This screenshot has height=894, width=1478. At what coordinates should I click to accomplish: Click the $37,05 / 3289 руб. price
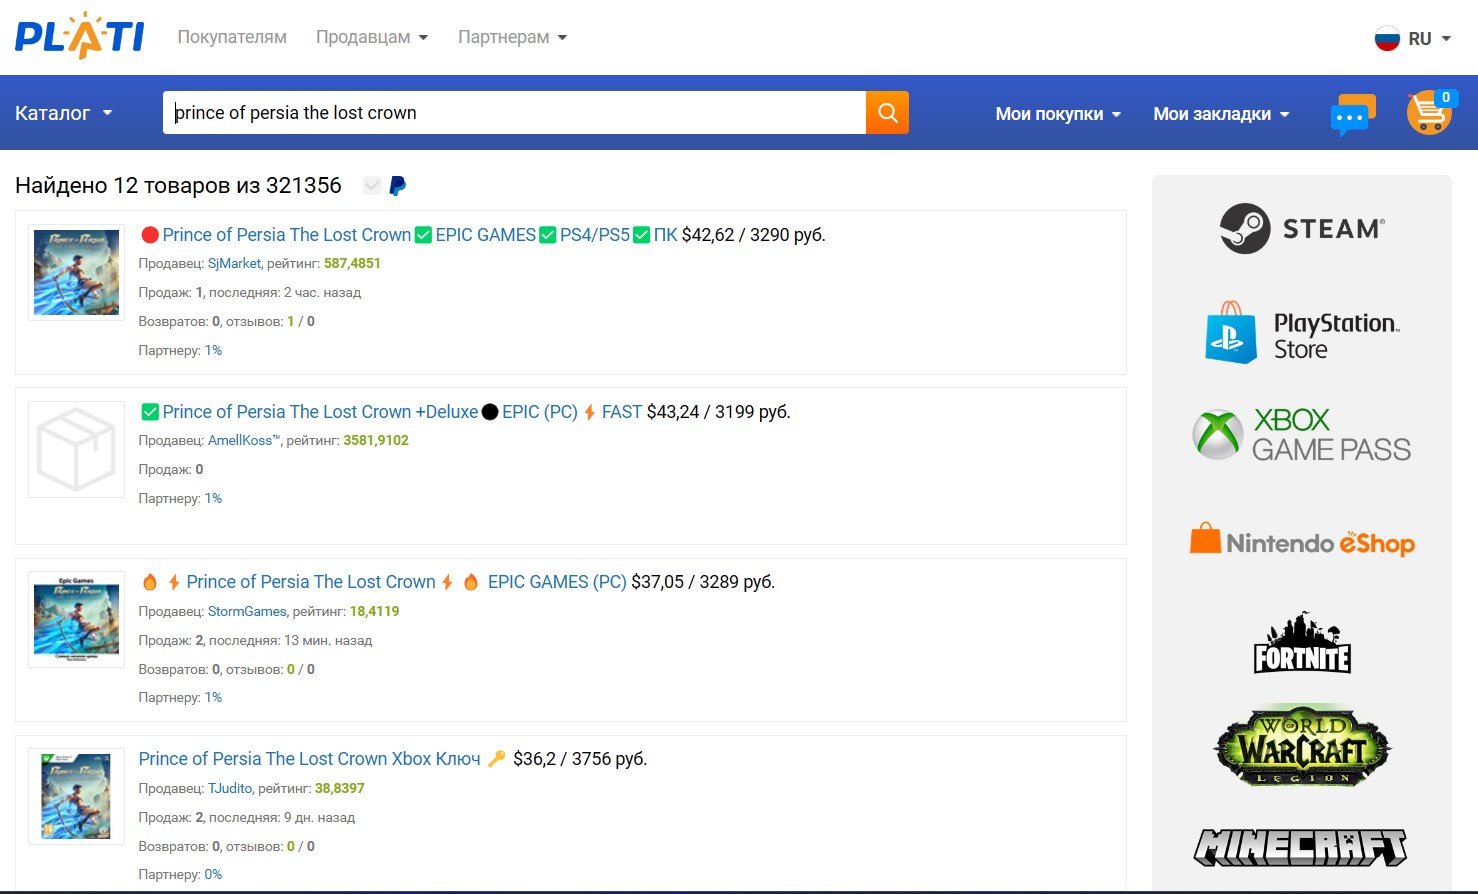[x=703, y=582]
